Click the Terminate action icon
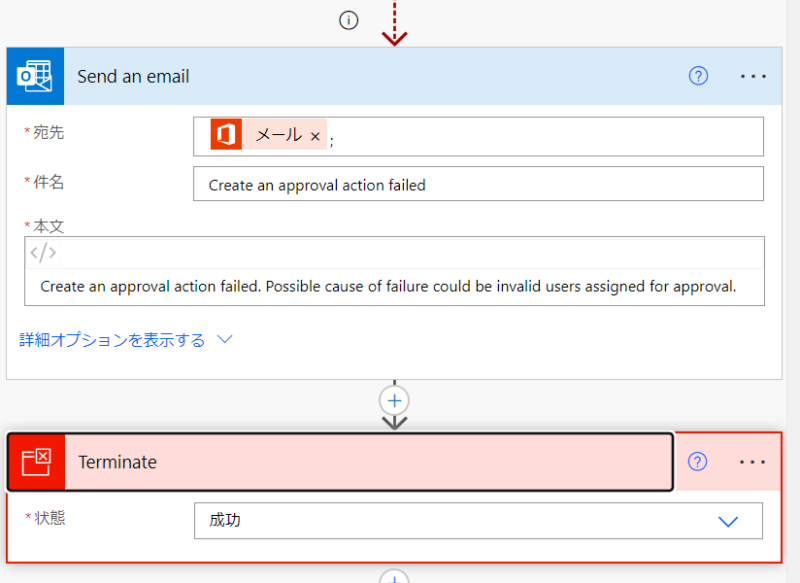This screenshot has height=583, width=800. tap(36, 462)
